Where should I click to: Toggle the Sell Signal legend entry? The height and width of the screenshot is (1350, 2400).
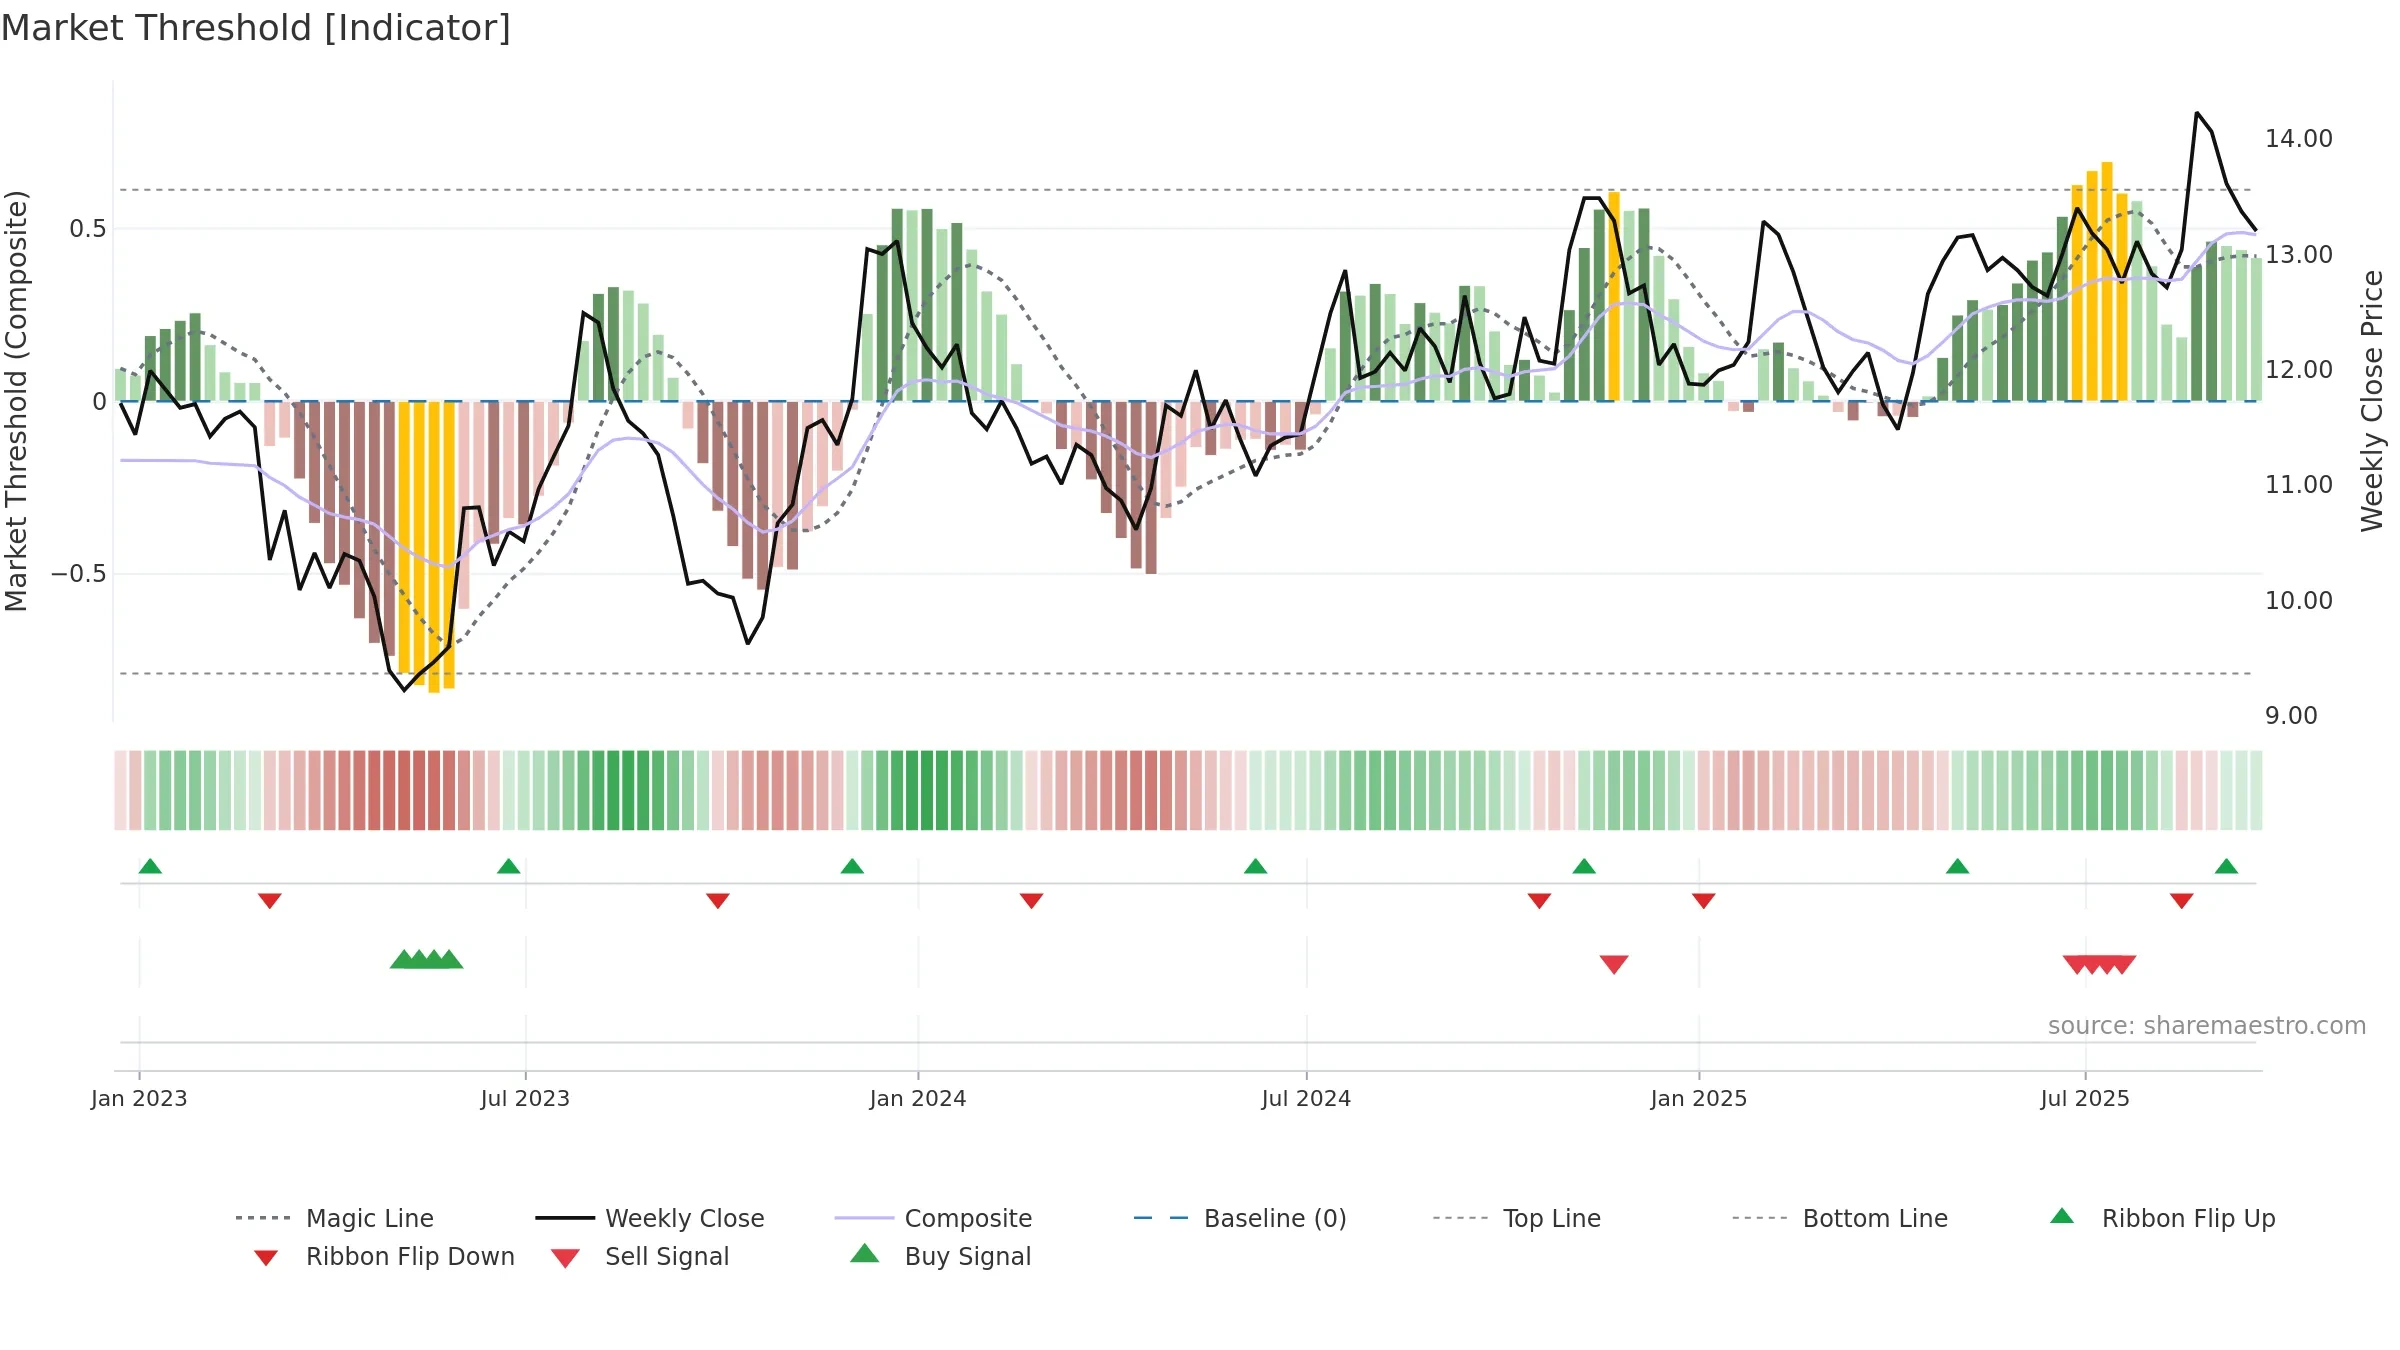(x=640, y=1256)
